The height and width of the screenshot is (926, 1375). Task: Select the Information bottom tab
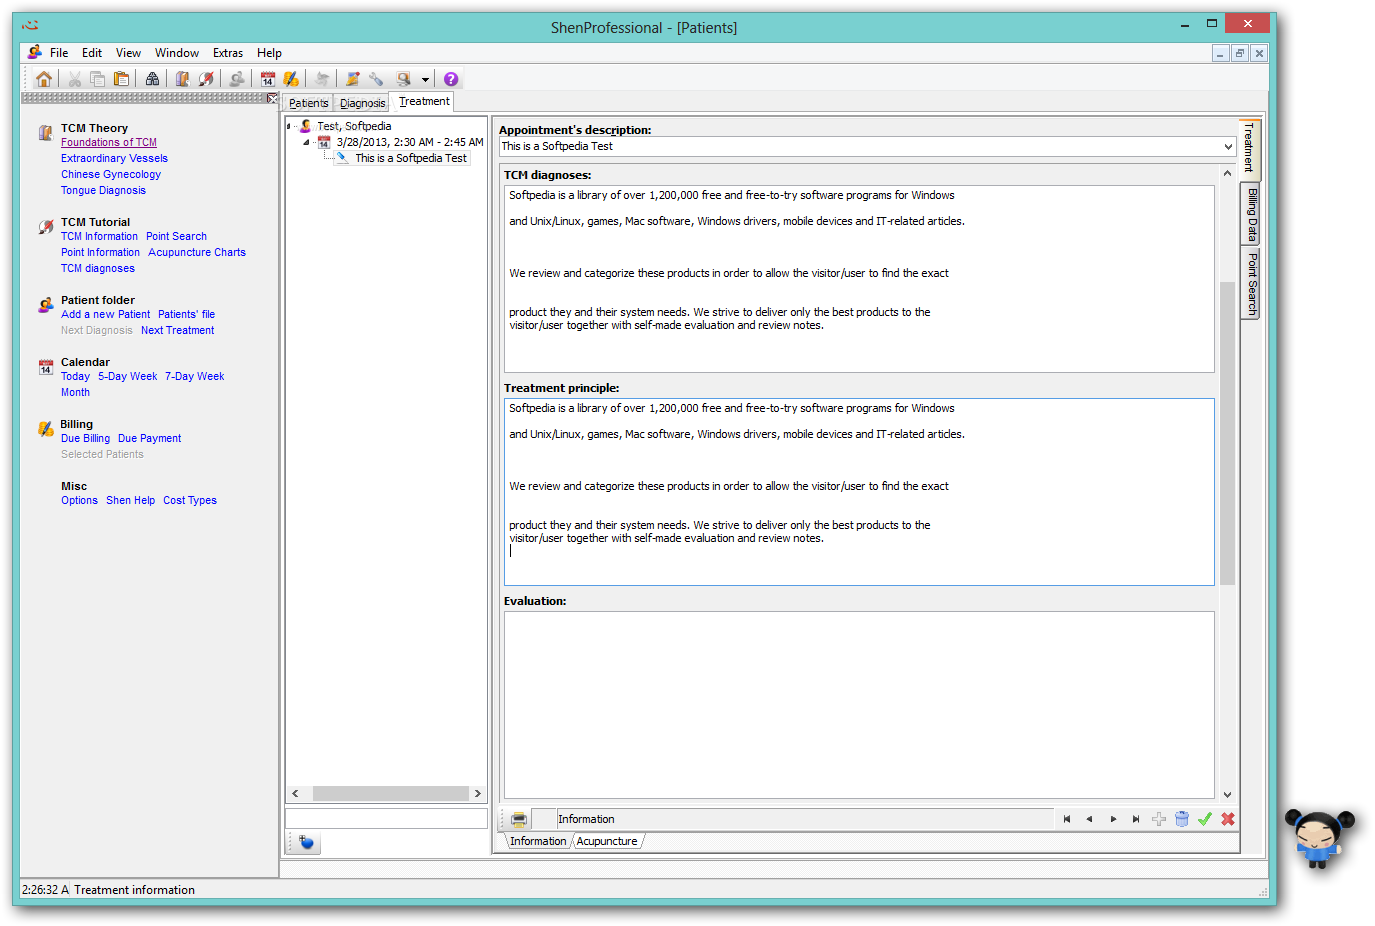coord(538,842)
